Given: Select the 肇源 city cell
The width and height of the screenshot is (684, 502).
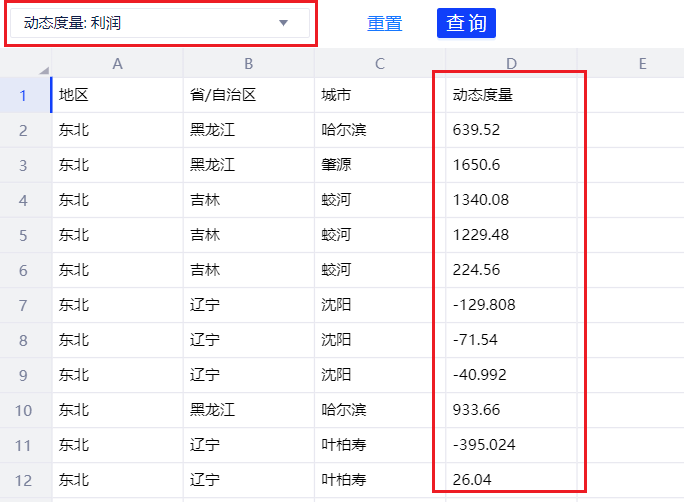Looking at the screenshot, I should (x=380, y=165).
